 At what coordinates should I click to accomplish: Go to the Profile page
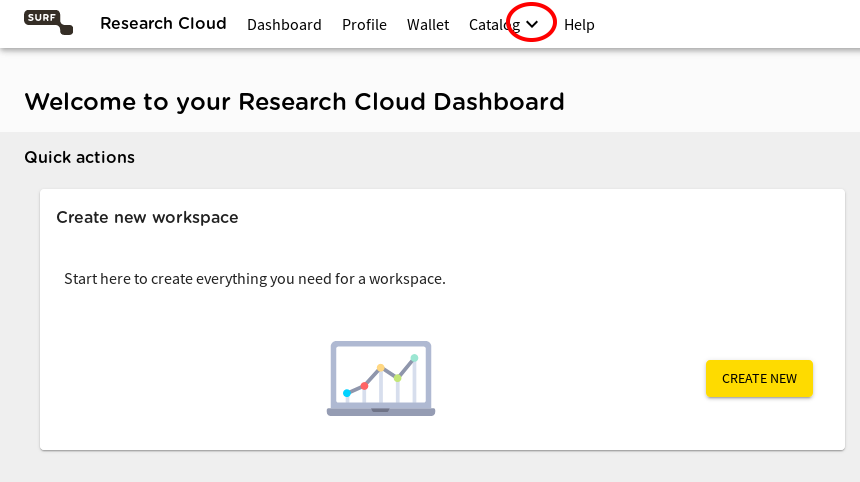coord(364,25)
